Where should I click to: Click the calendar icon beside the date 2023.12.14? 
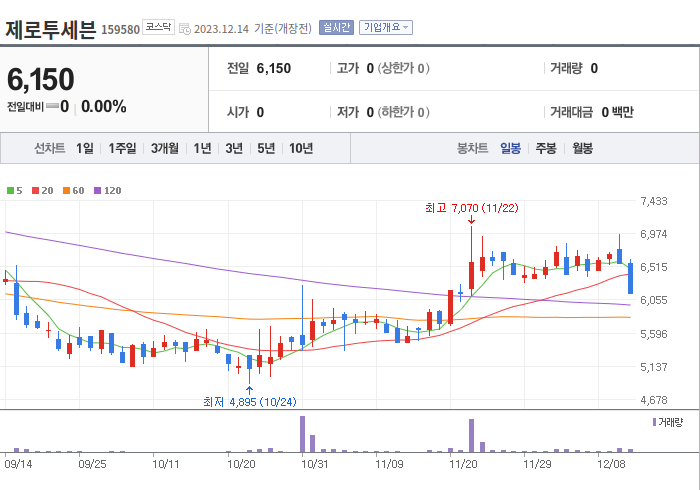click(x=184, y=29)
